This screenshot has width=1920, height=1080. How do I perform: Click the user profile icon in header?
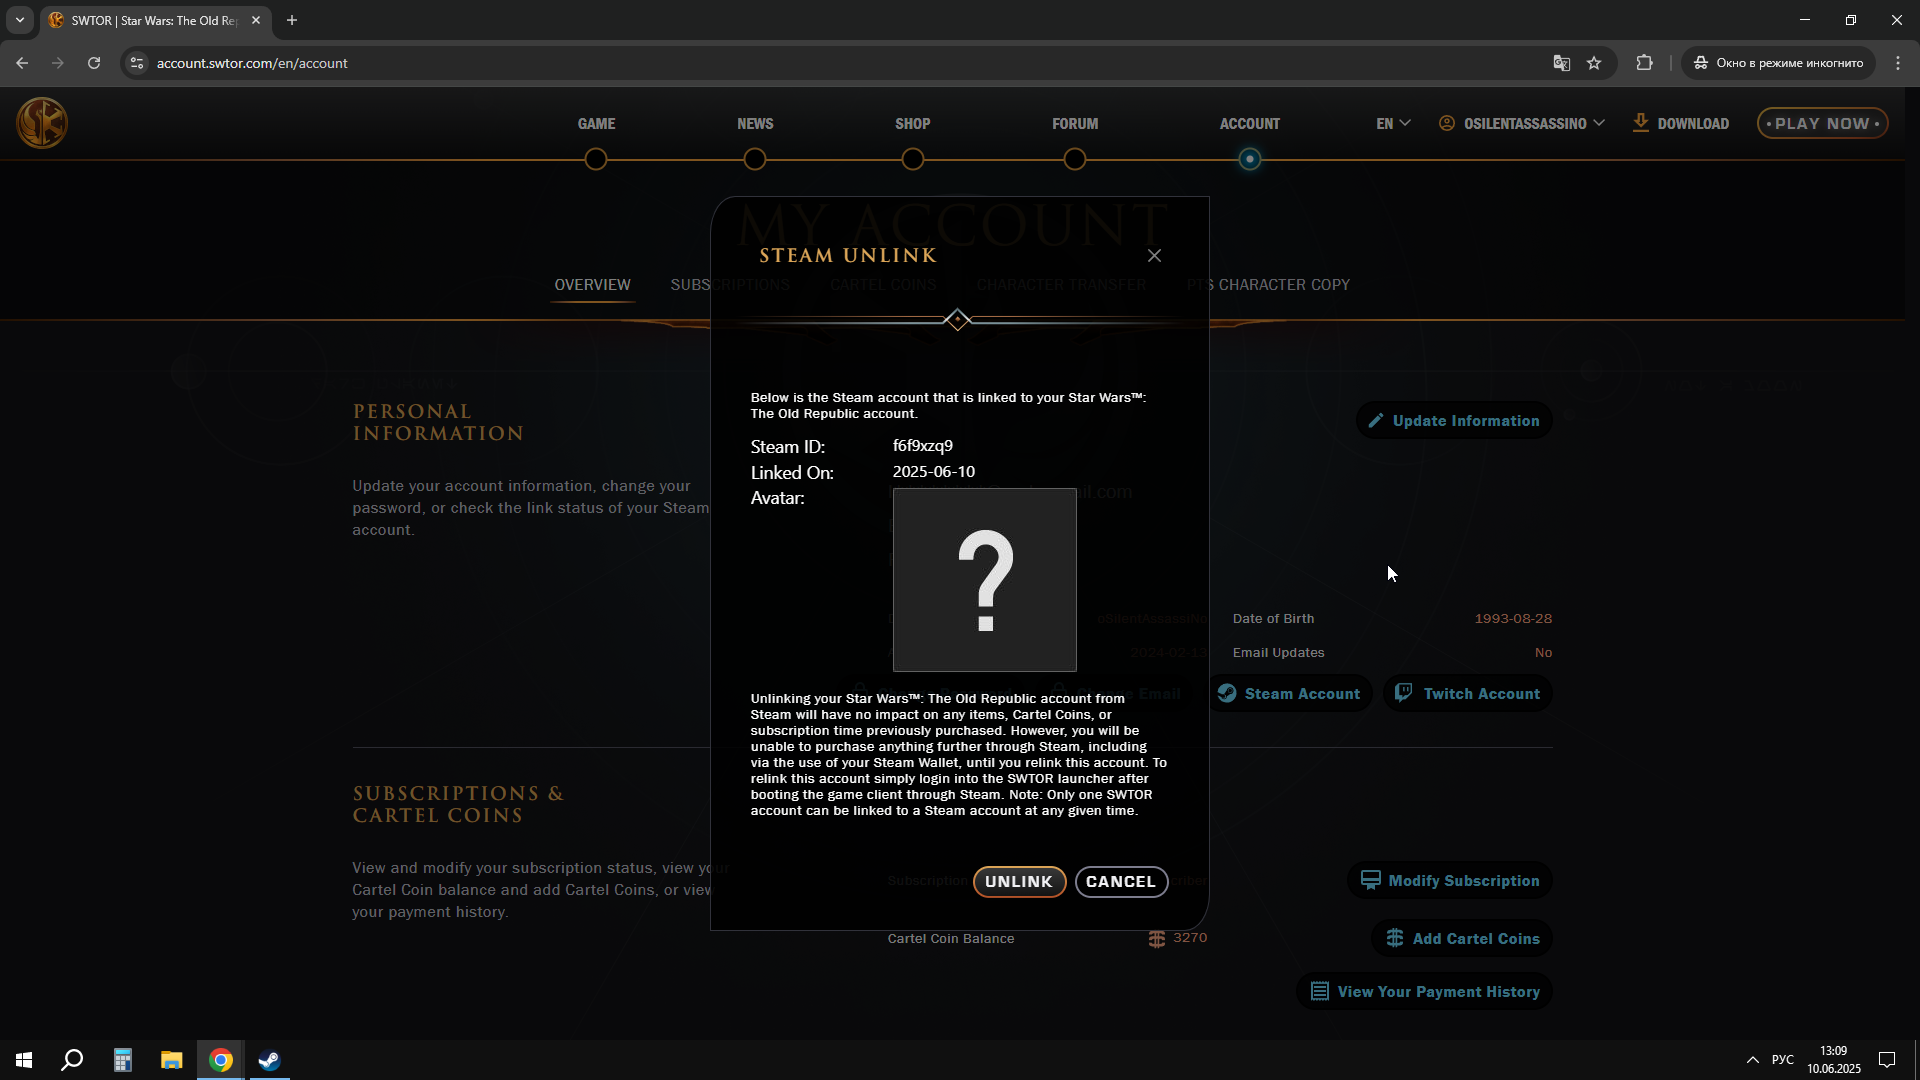coord(1447,123)
